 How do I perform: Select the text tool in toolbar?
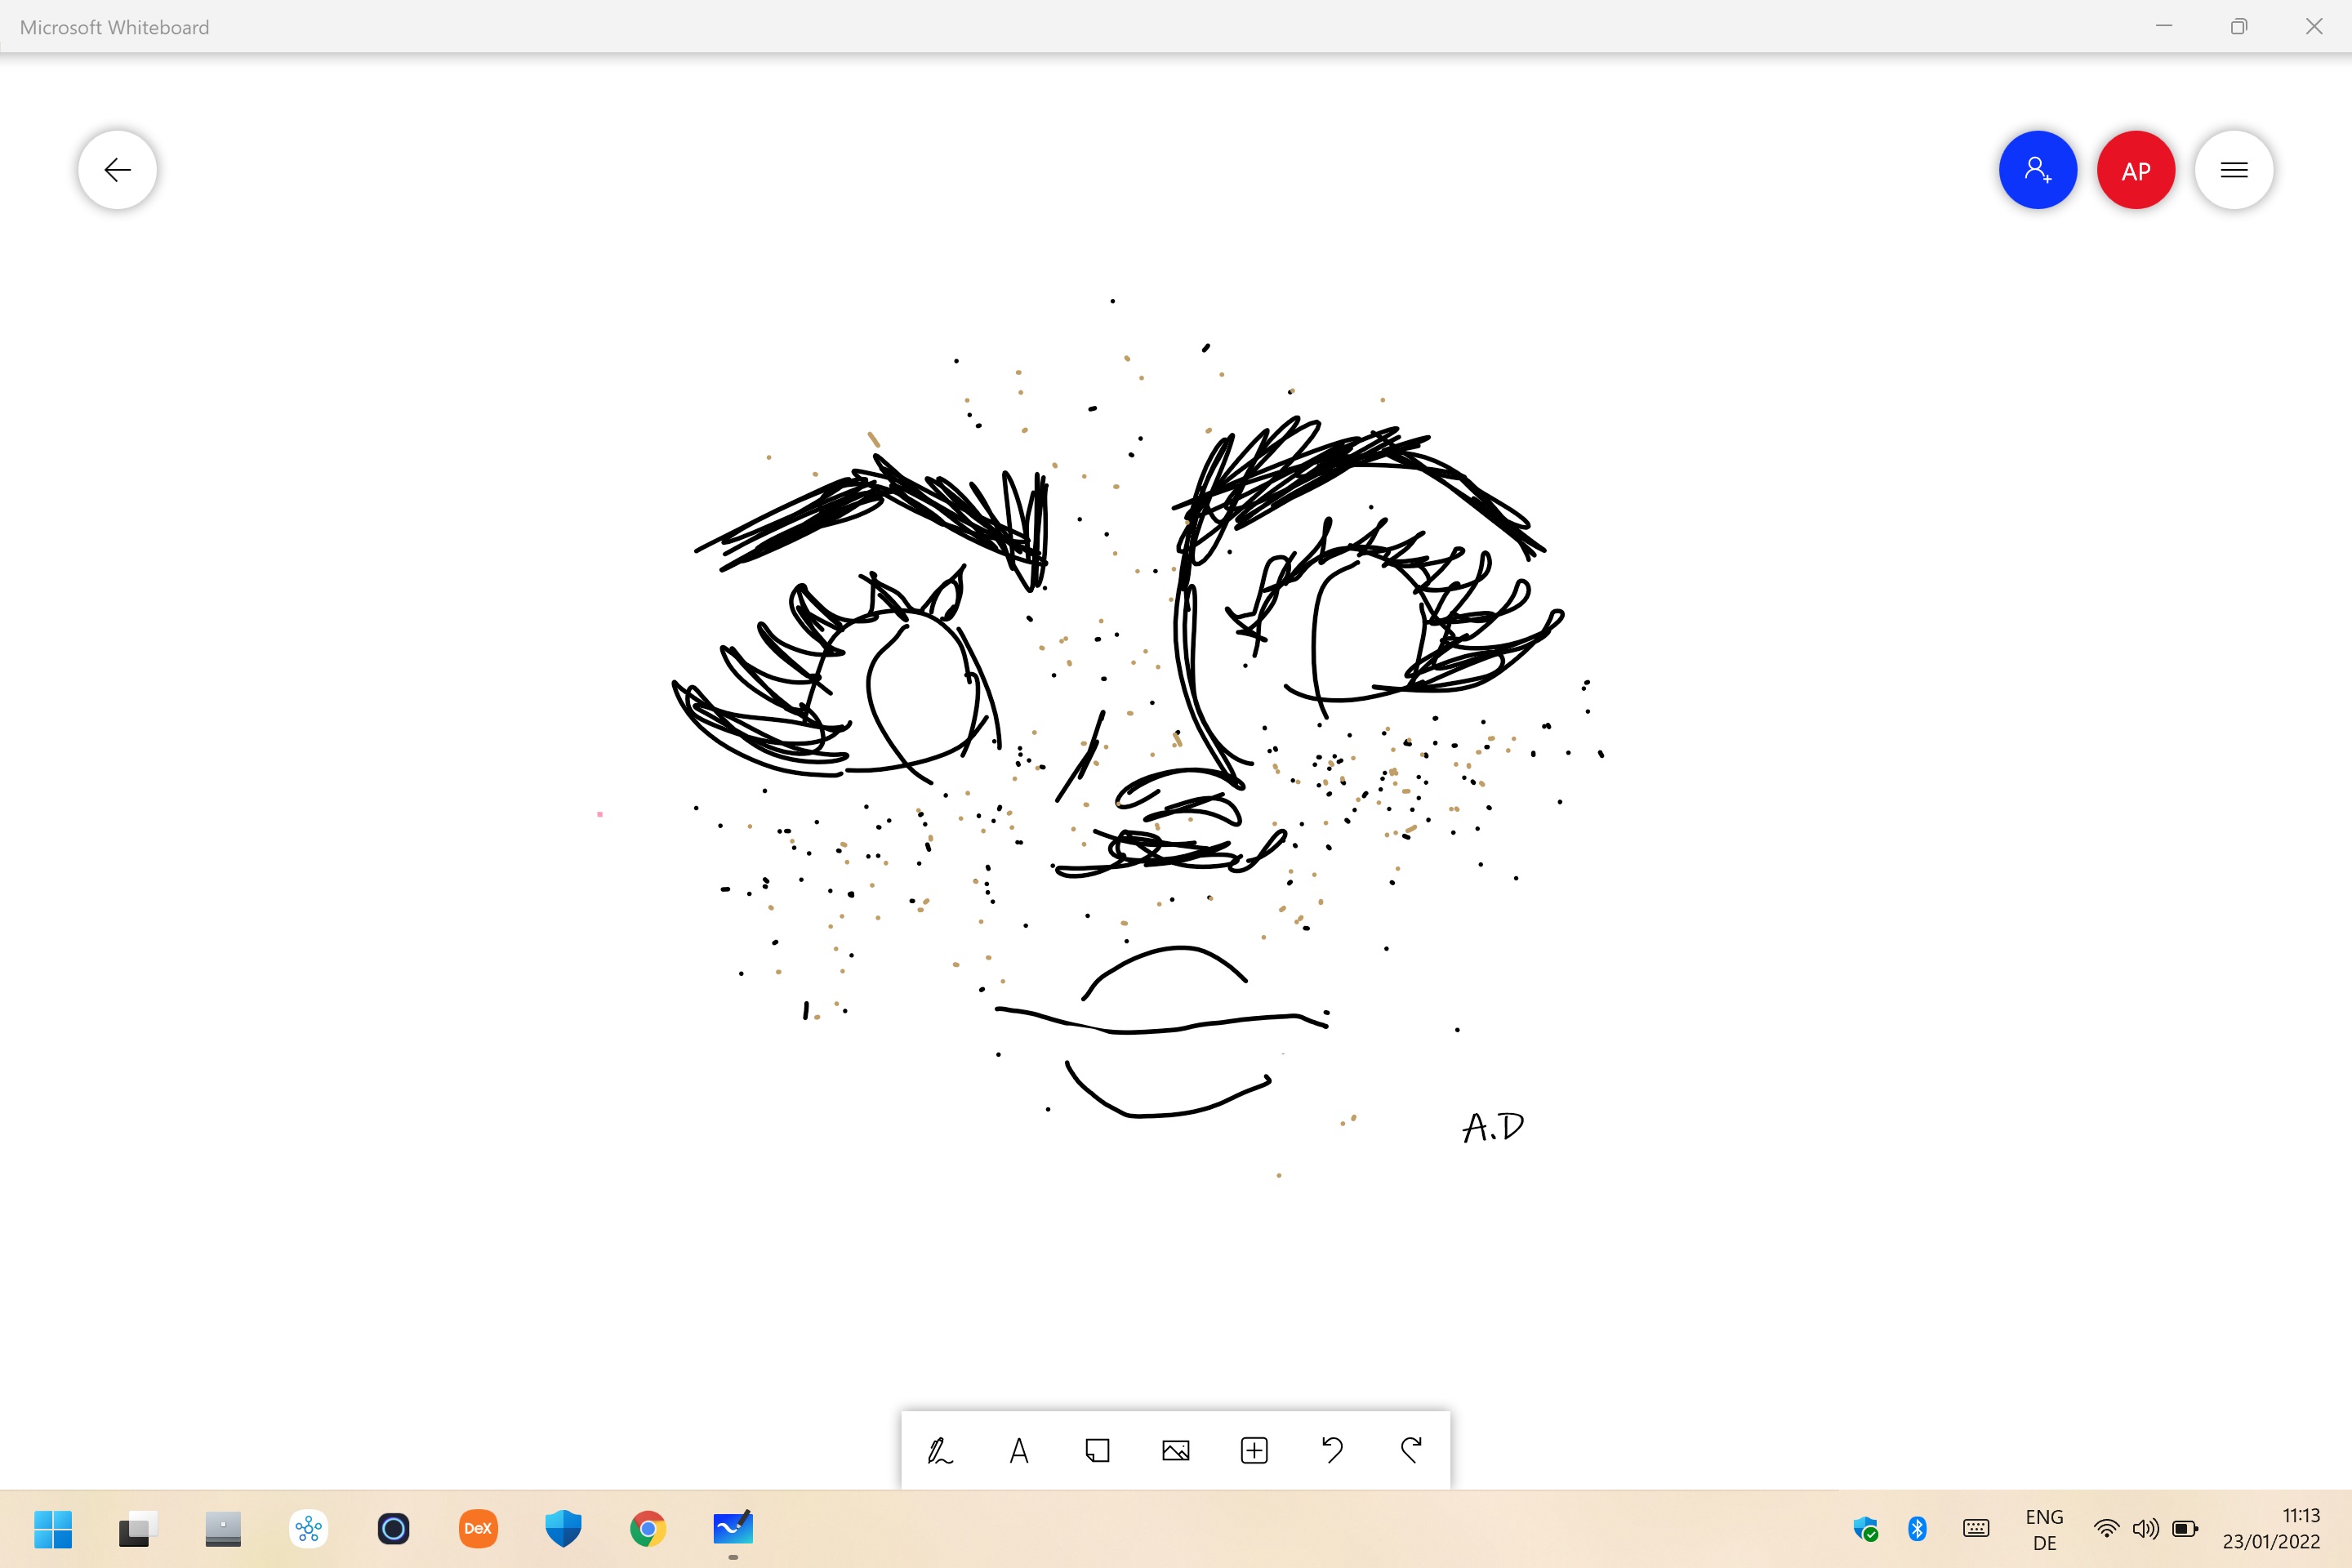point(1019,1450)
